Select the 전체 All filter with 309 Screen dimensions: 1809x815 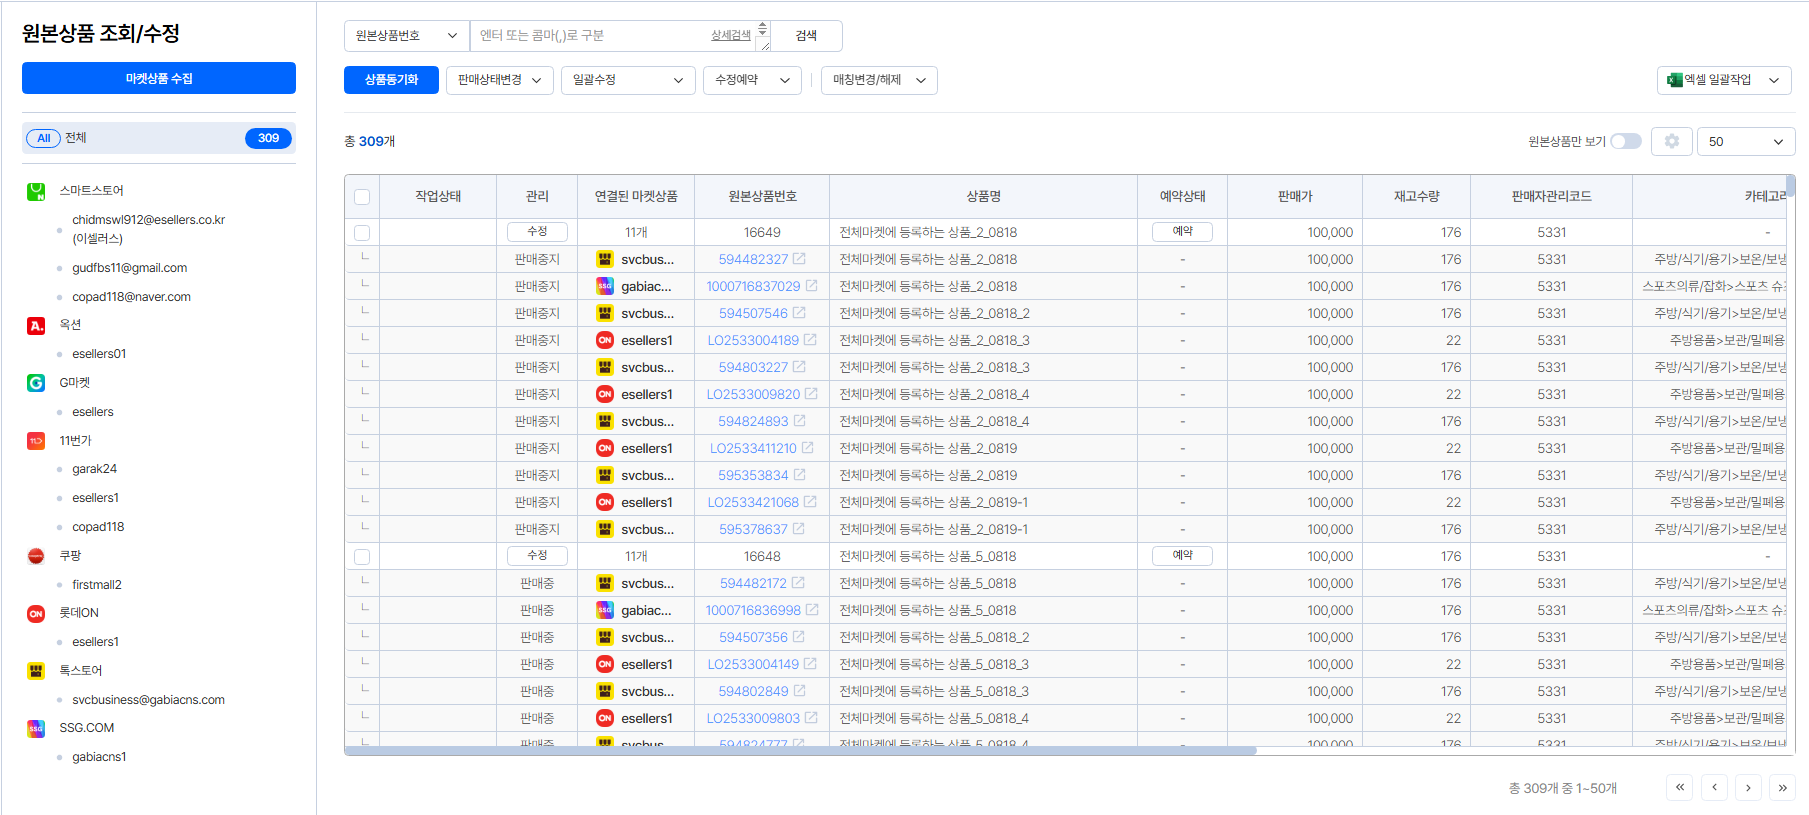159,138
